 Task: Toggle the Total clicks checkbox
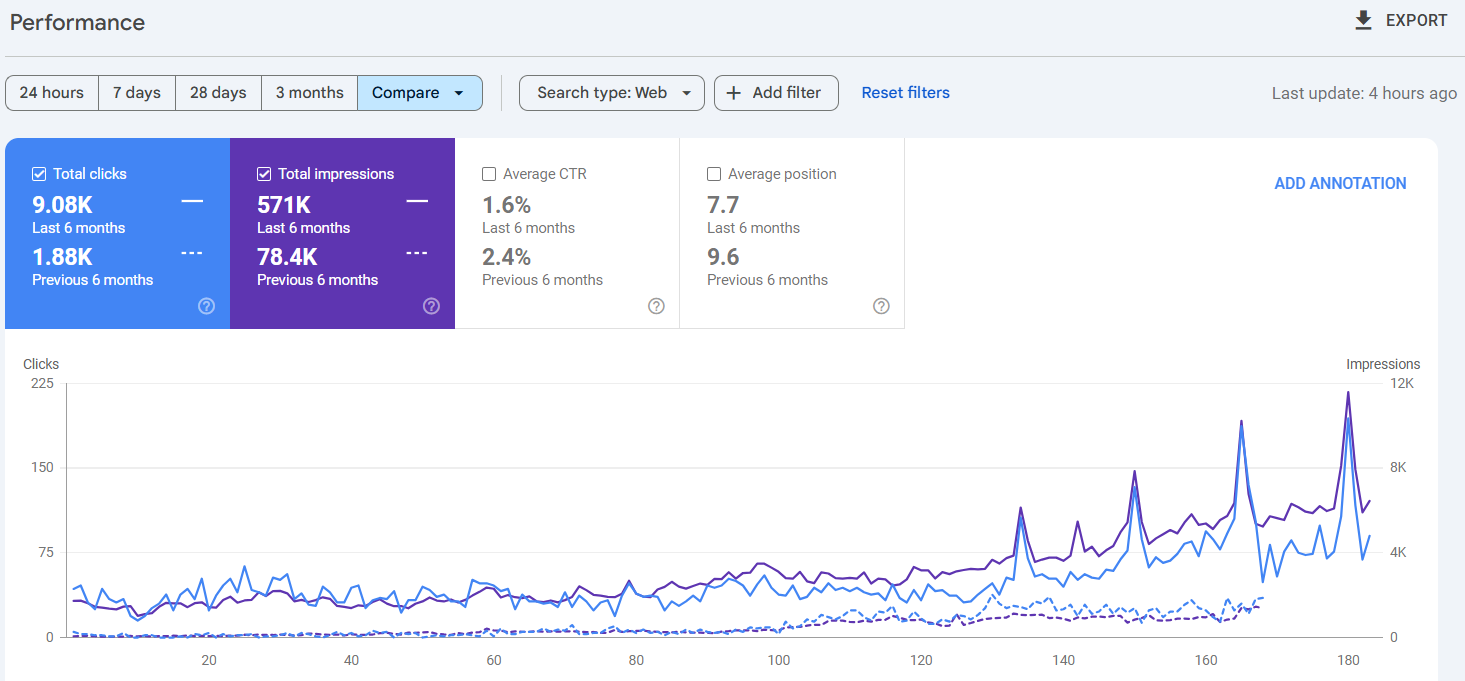tap(39, 174)
